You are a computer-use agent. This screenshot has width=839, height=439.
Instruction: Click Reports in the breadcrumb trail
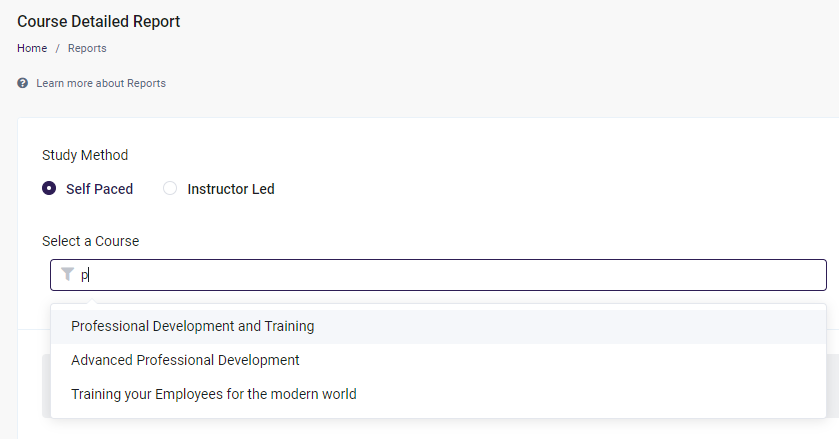click(x=87, y=48)
